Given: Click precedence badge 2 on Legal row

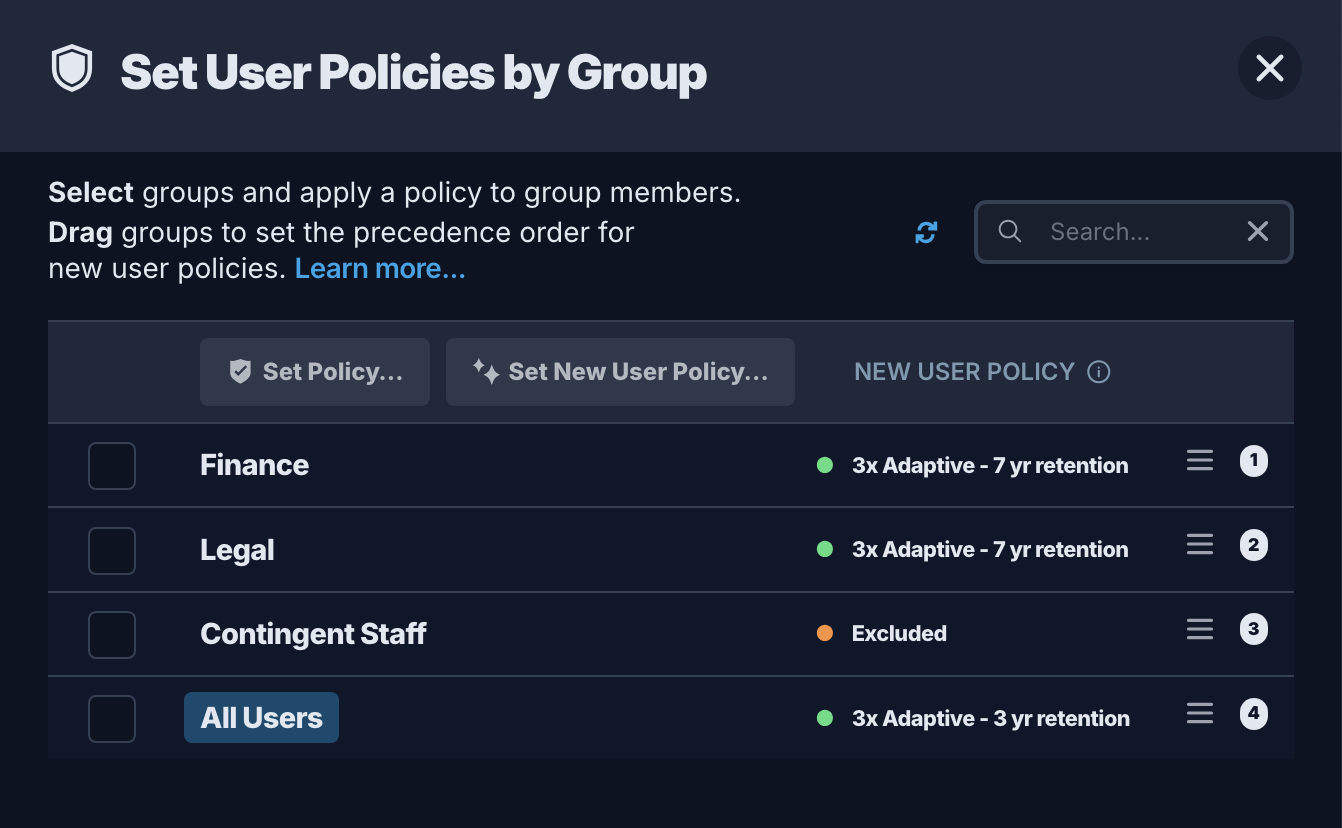Looking at the screenshot, I should 1253,545.
